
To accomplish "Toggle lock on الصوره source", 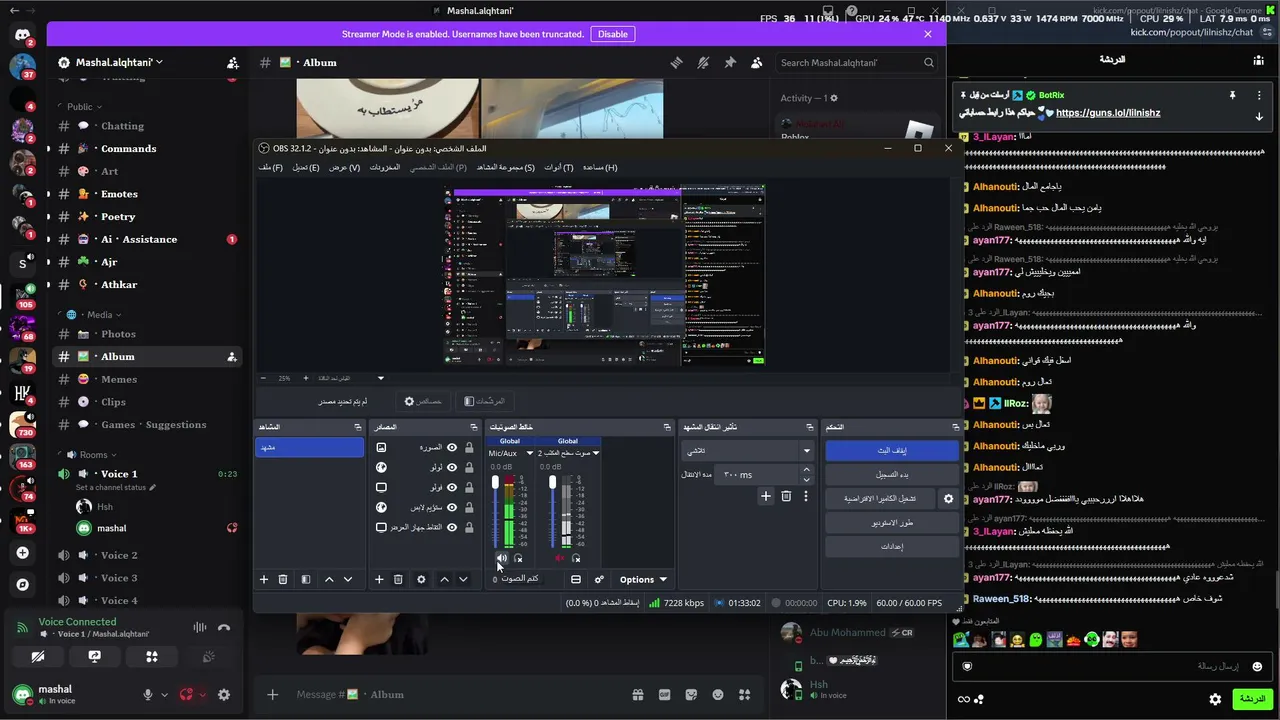I will coord(469,447).
